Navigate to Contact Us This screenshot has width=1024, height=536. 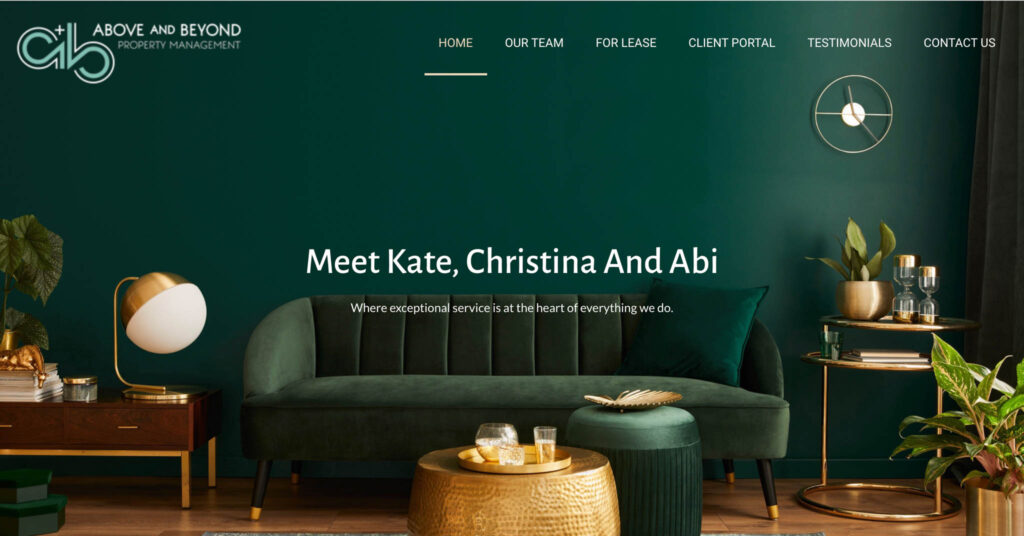tap(959, 43)
